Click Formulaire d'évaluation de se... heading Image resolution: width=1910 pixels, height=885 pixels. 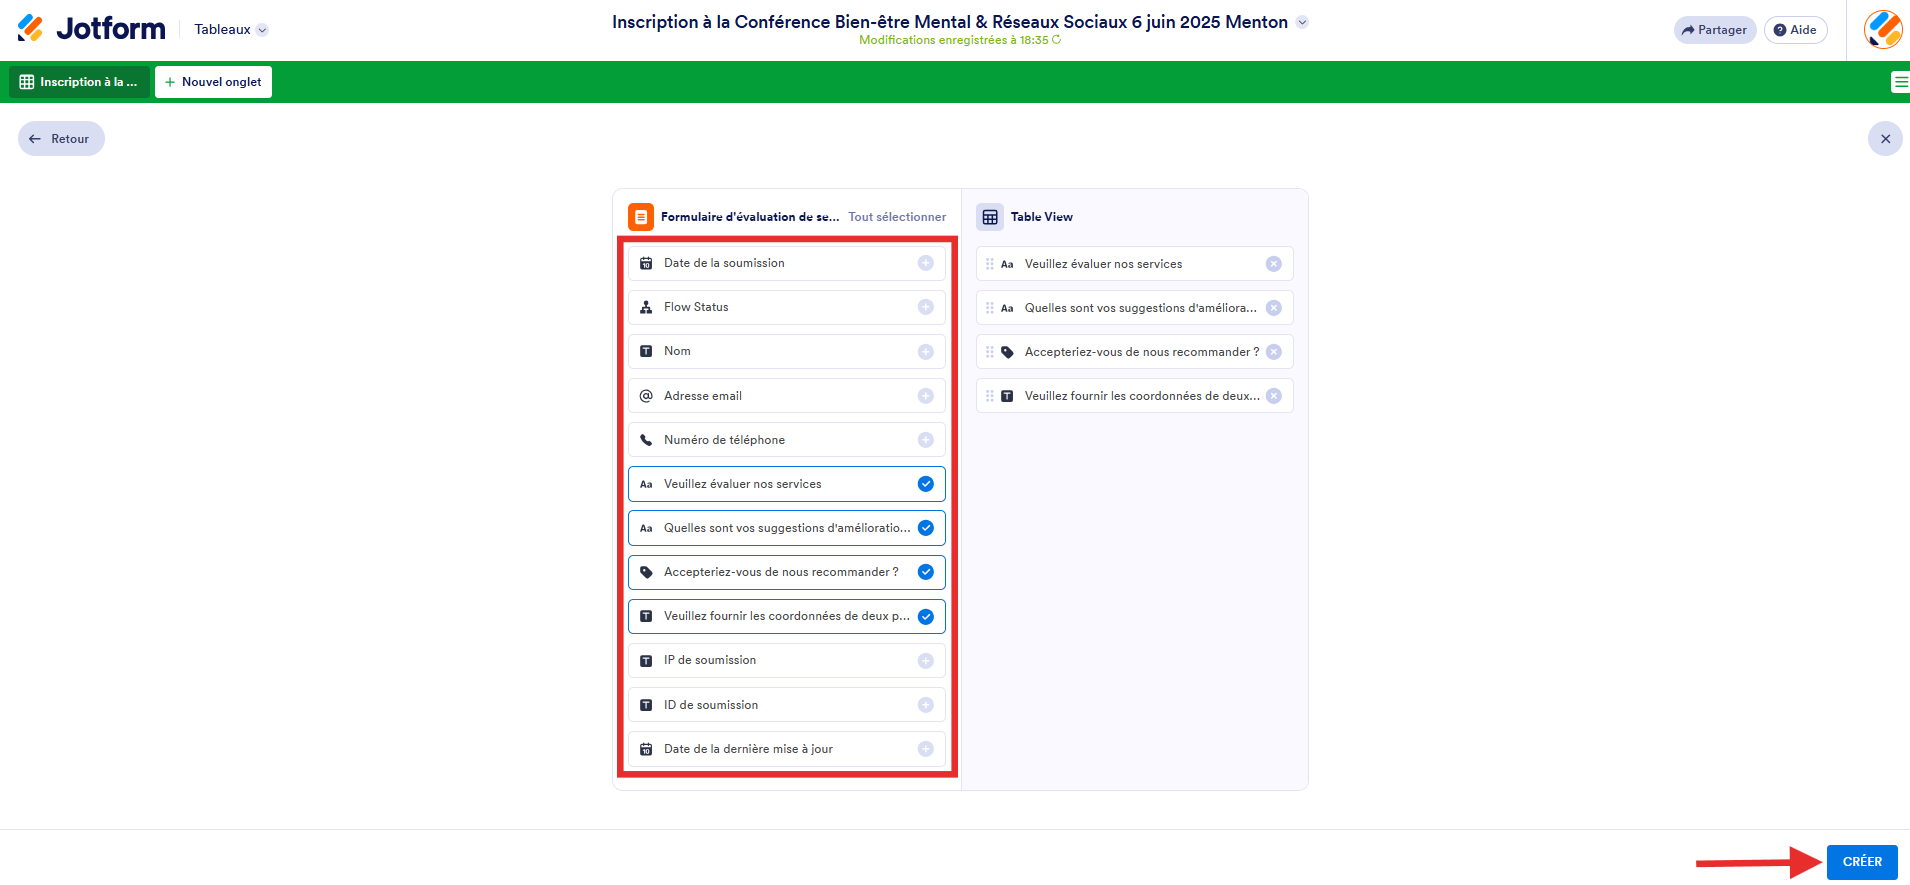point(750,217)
